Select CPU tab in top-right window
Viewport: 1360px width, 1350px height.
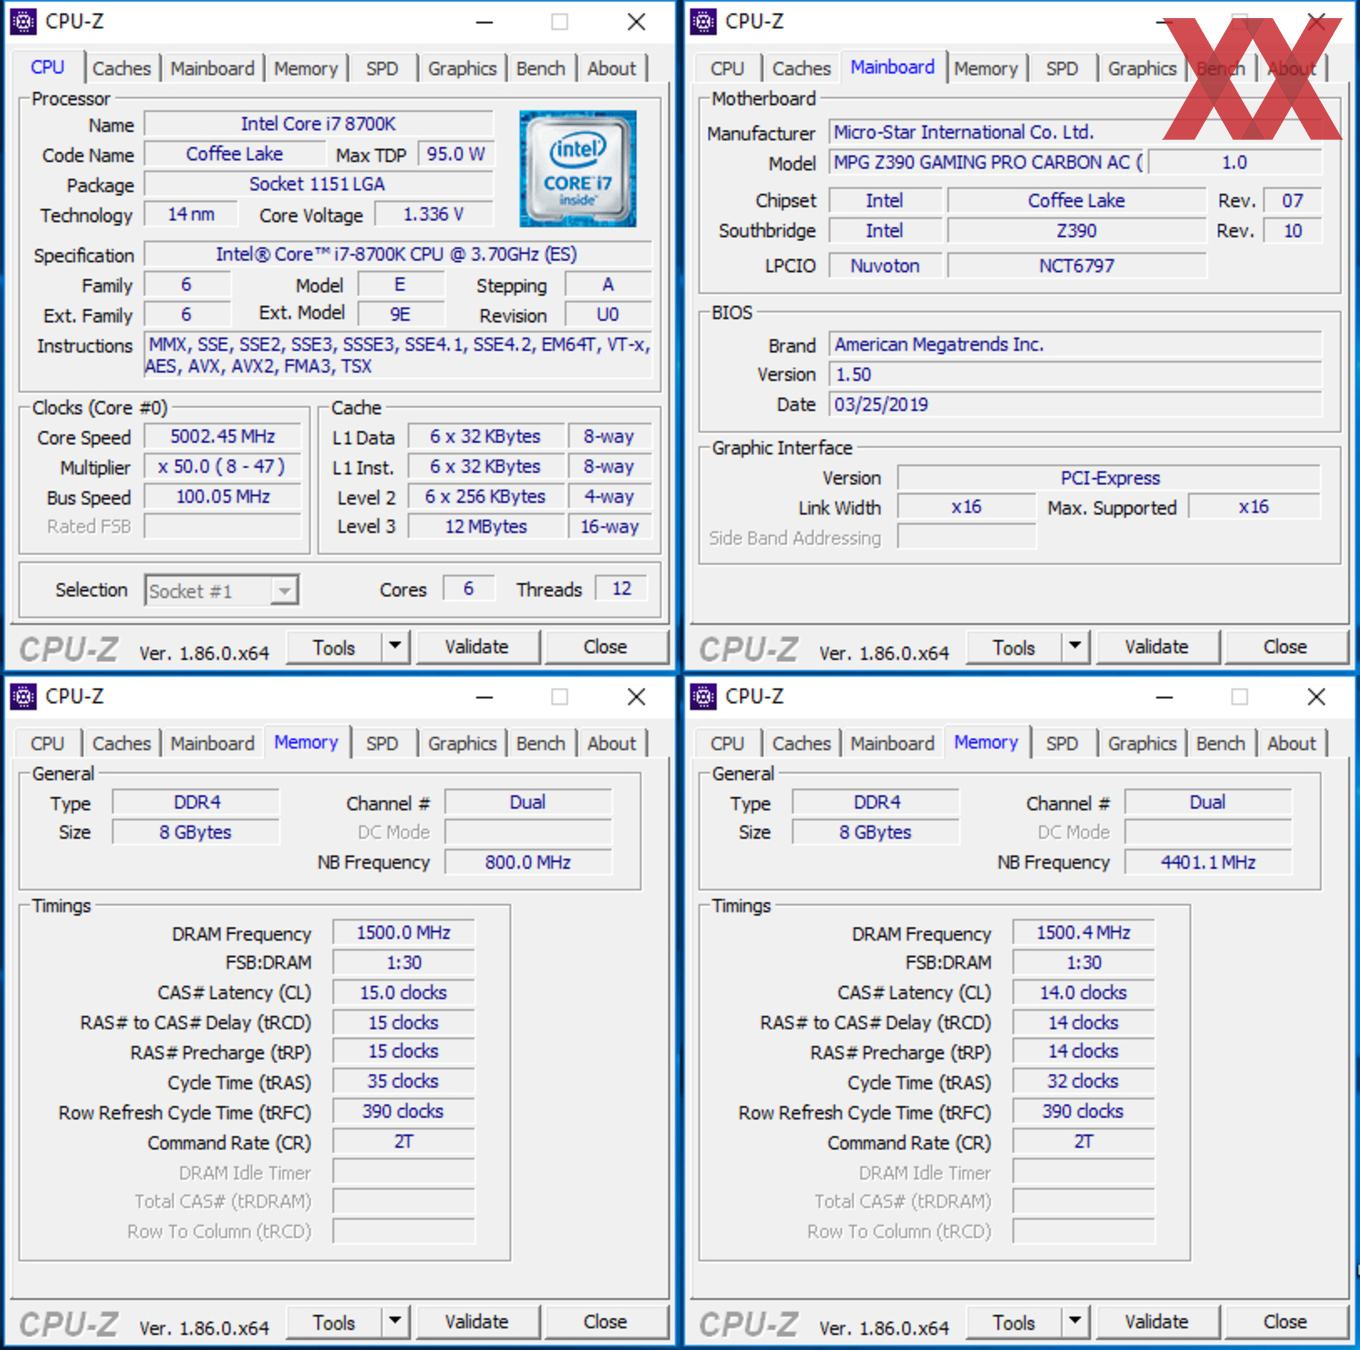point(727,68)
